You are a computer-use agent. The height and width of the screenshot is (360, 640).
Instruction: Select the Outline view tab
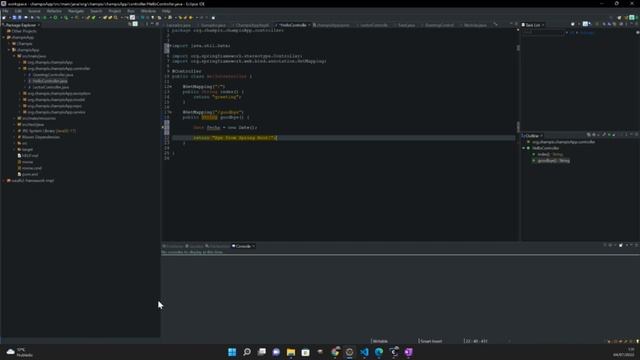(x=532, y=136)
